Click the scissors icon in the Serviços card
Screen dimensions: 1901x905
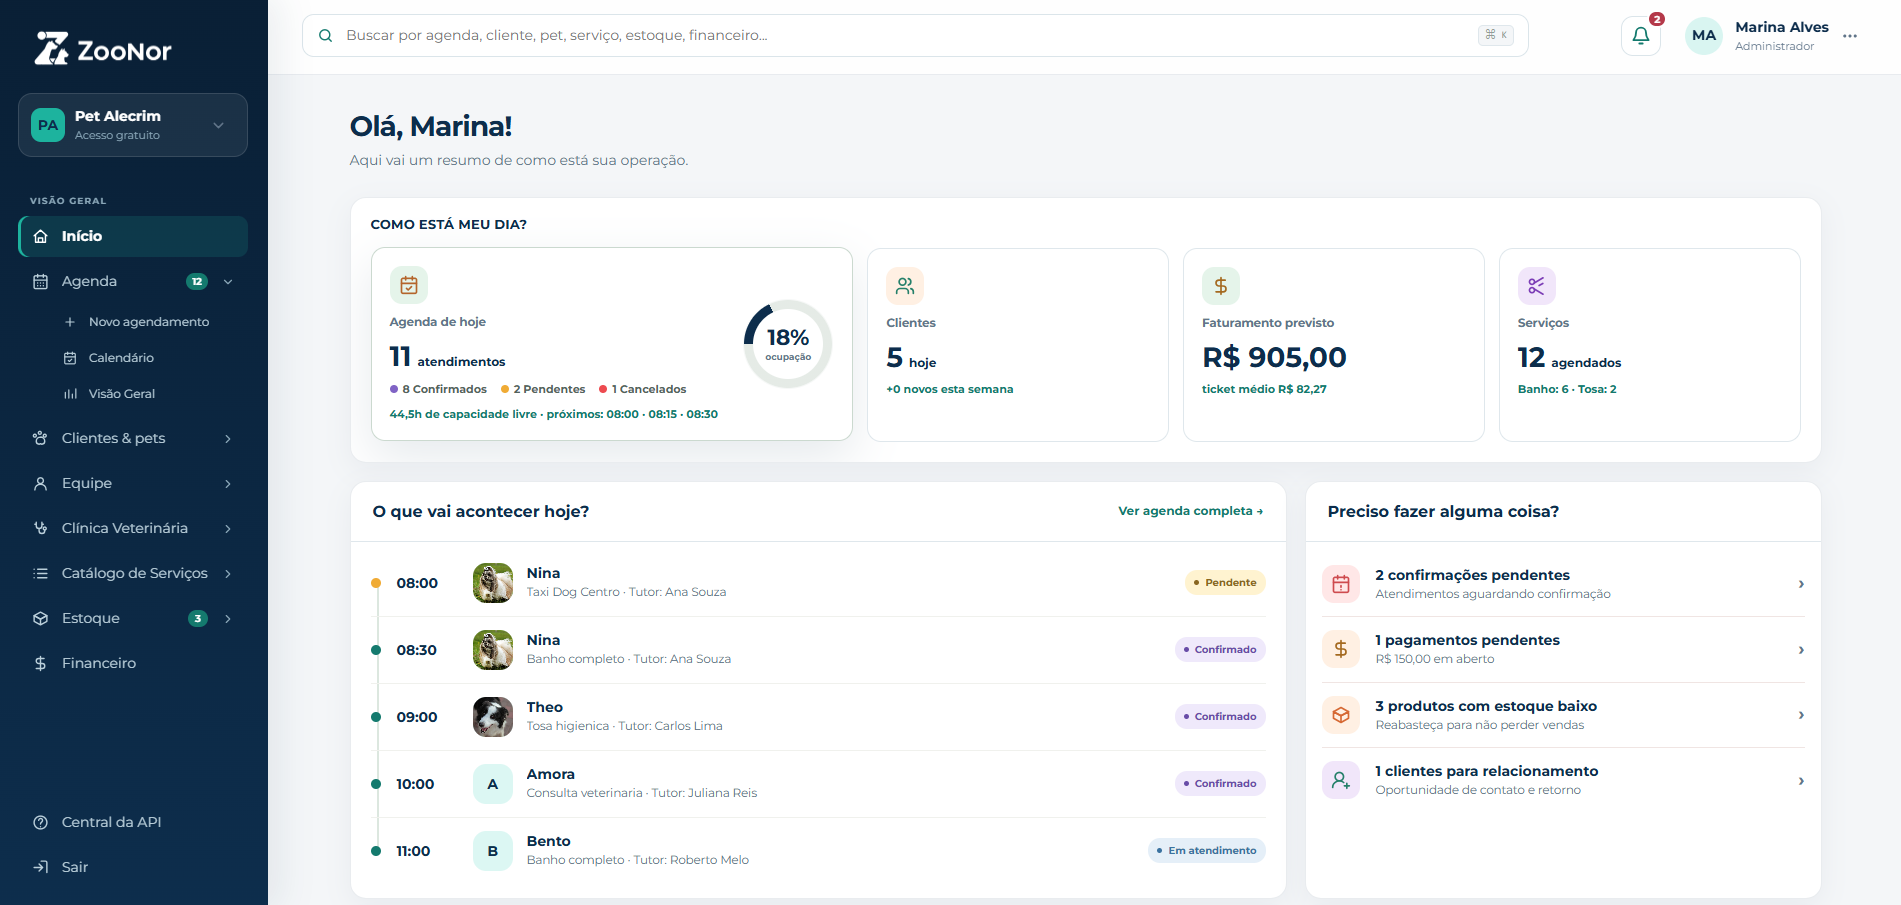click(1537, 286)
